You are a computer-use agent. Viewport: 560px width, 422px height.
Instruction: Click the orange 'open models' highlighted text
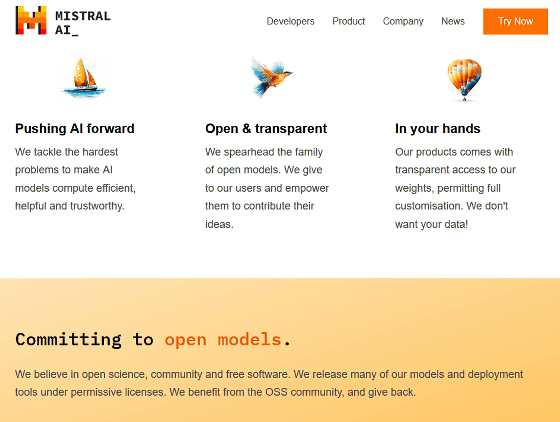223,340
